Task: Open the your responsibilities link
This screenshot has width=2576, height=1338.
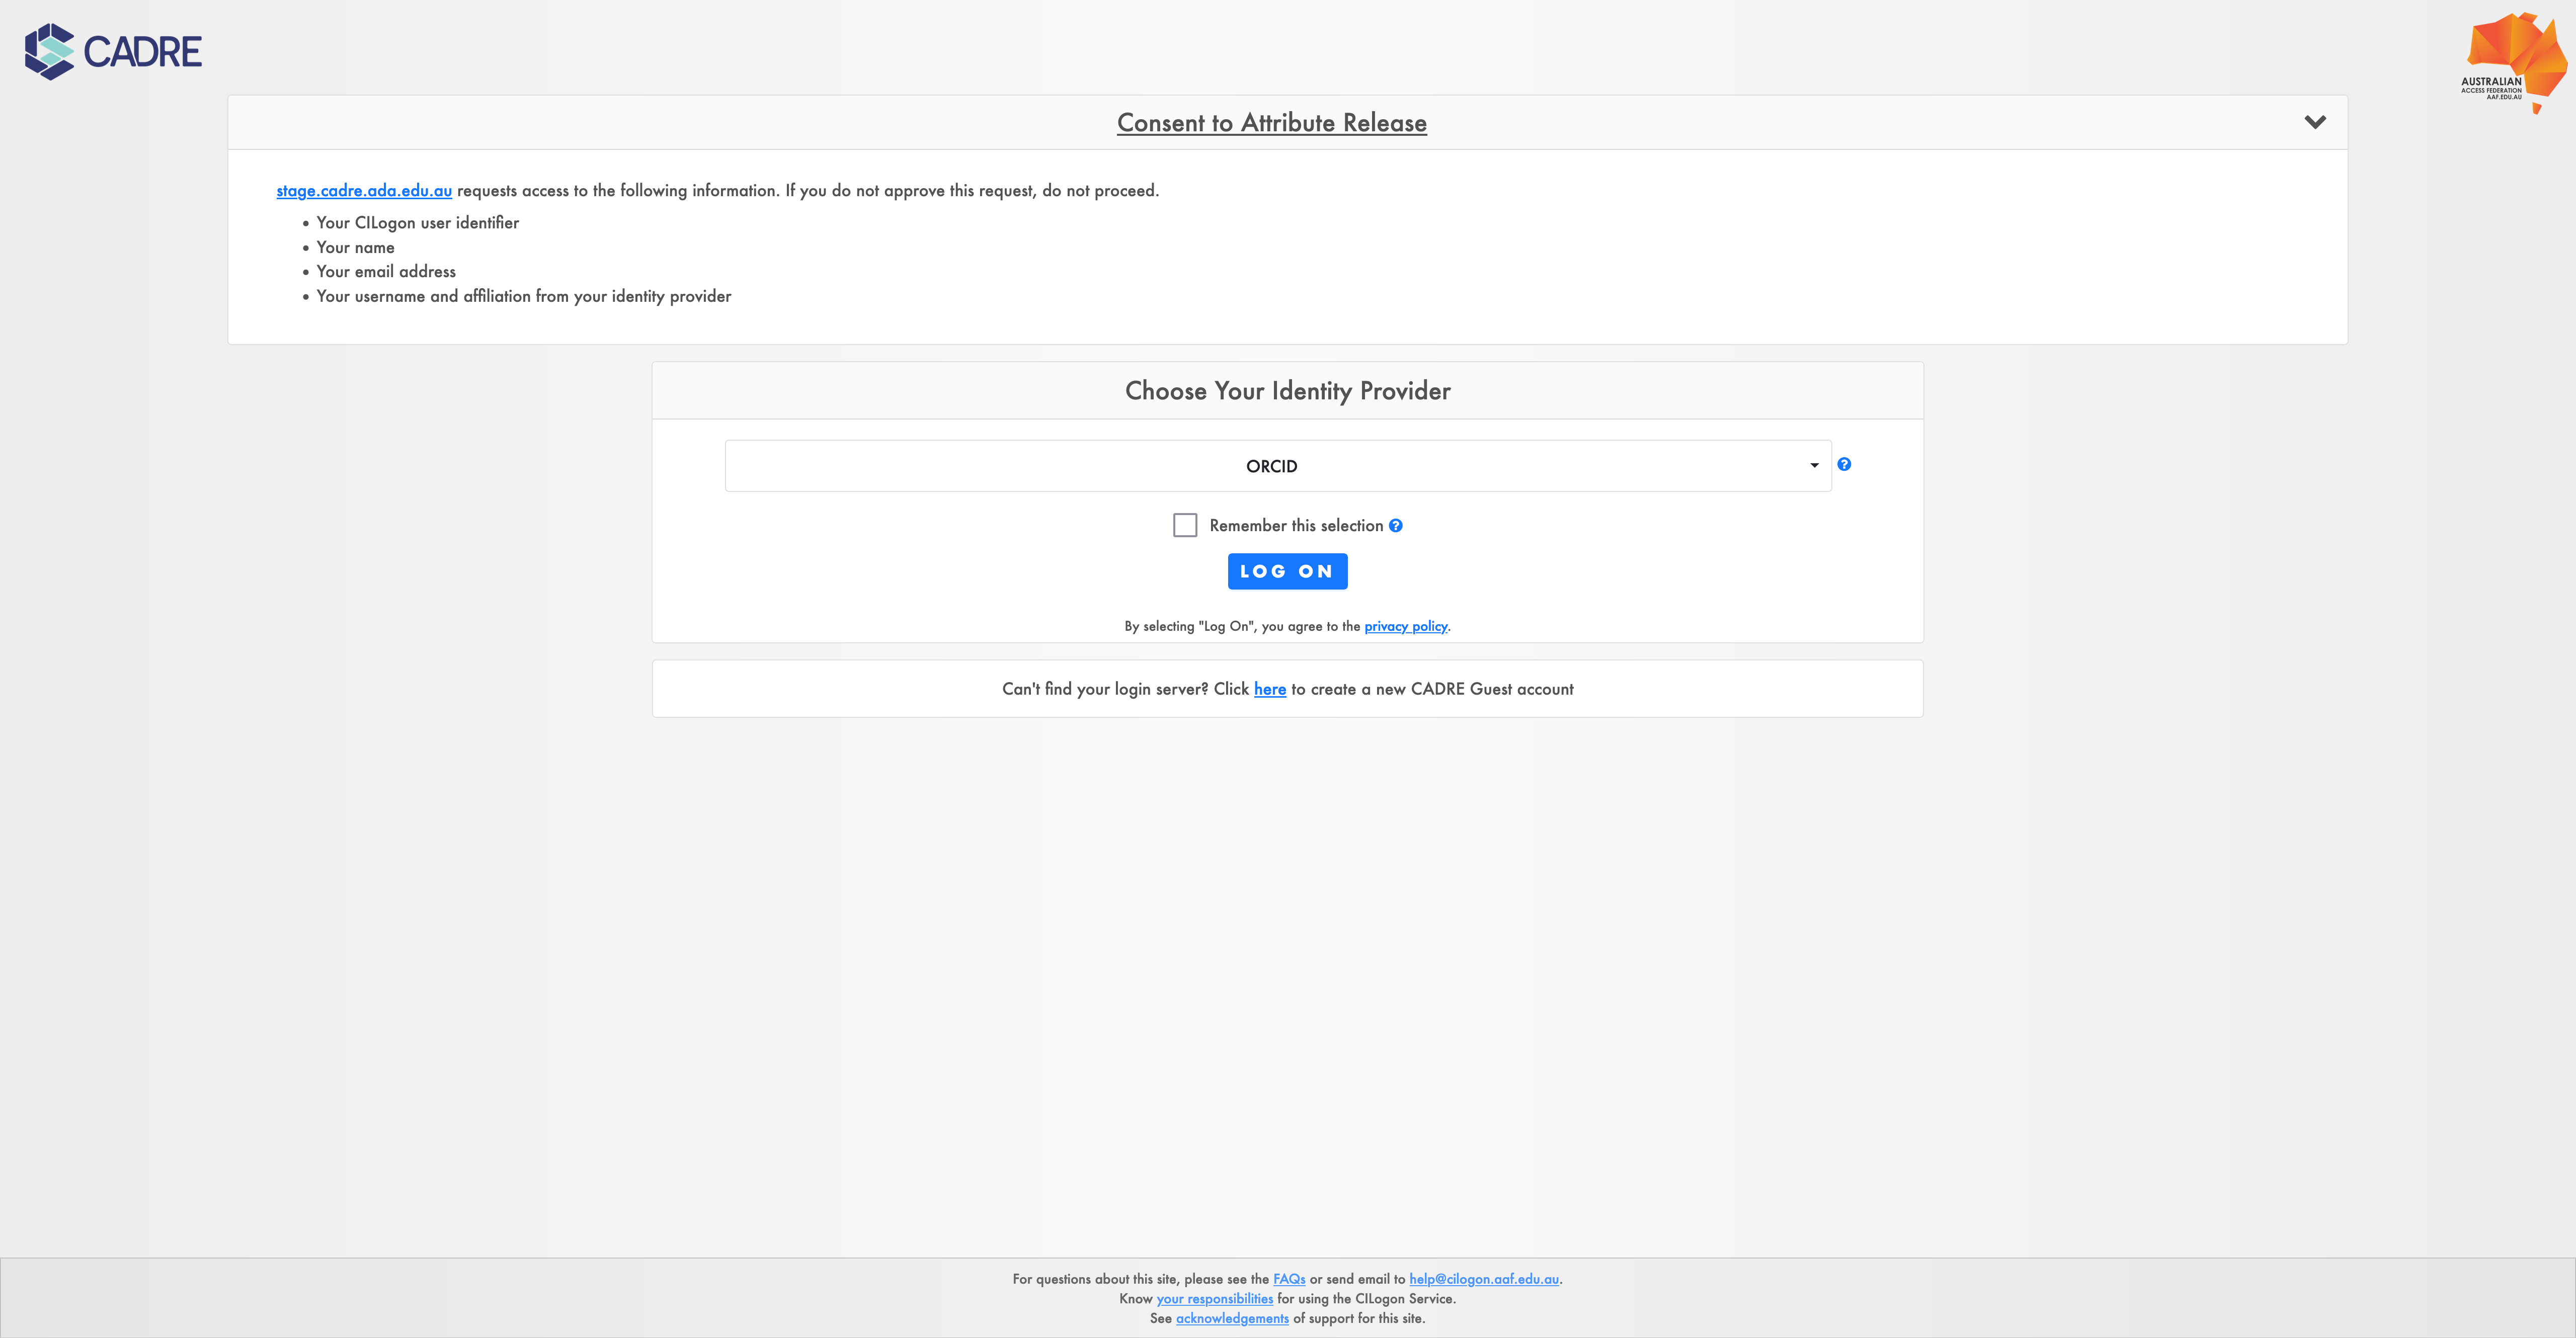Action: click(1214, 1299)
